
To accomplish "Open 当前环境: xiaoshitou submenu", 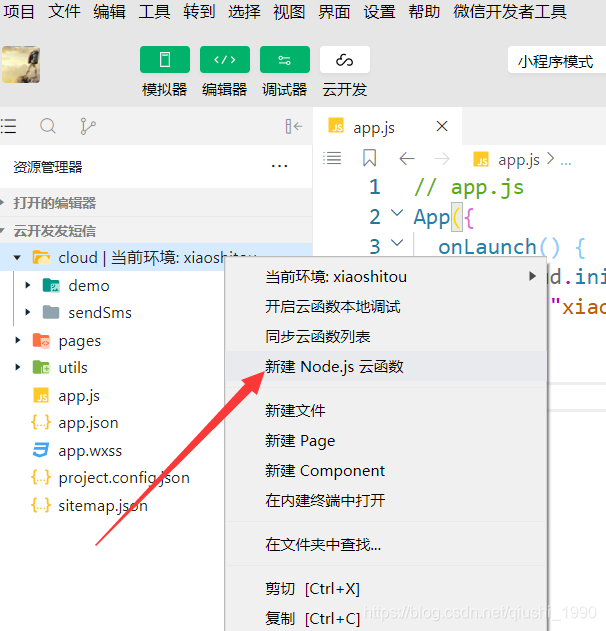I will click(x=385, y=276).
